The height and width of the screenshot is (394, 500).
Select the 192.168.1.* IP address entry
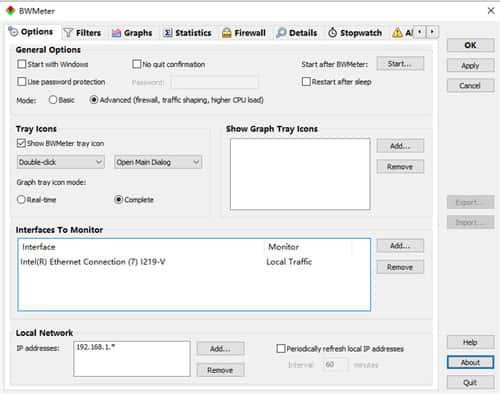(96, 347)
